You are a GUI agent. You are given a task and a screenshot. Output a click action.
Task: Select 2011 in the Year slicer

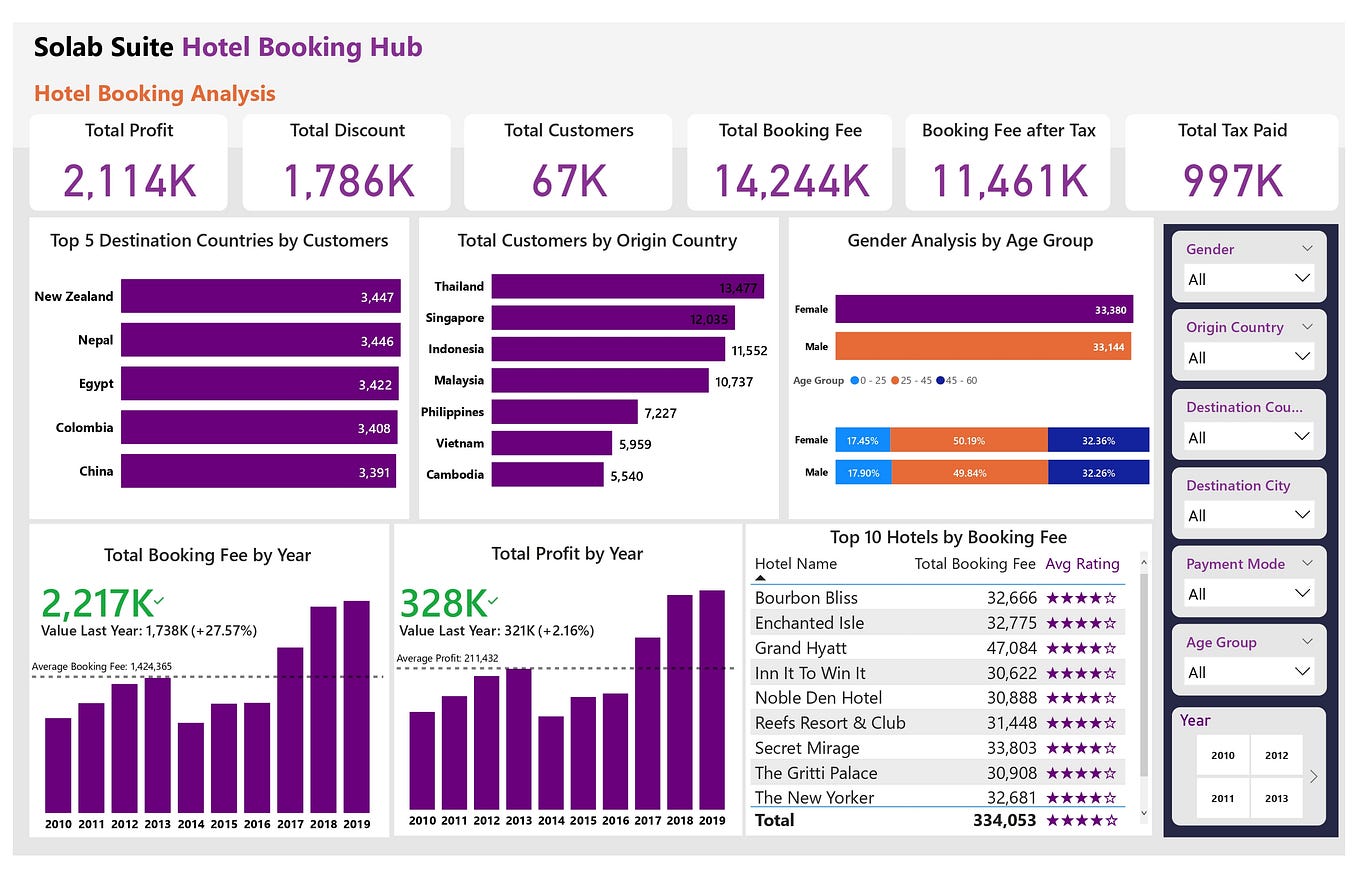pos(1222,798)
